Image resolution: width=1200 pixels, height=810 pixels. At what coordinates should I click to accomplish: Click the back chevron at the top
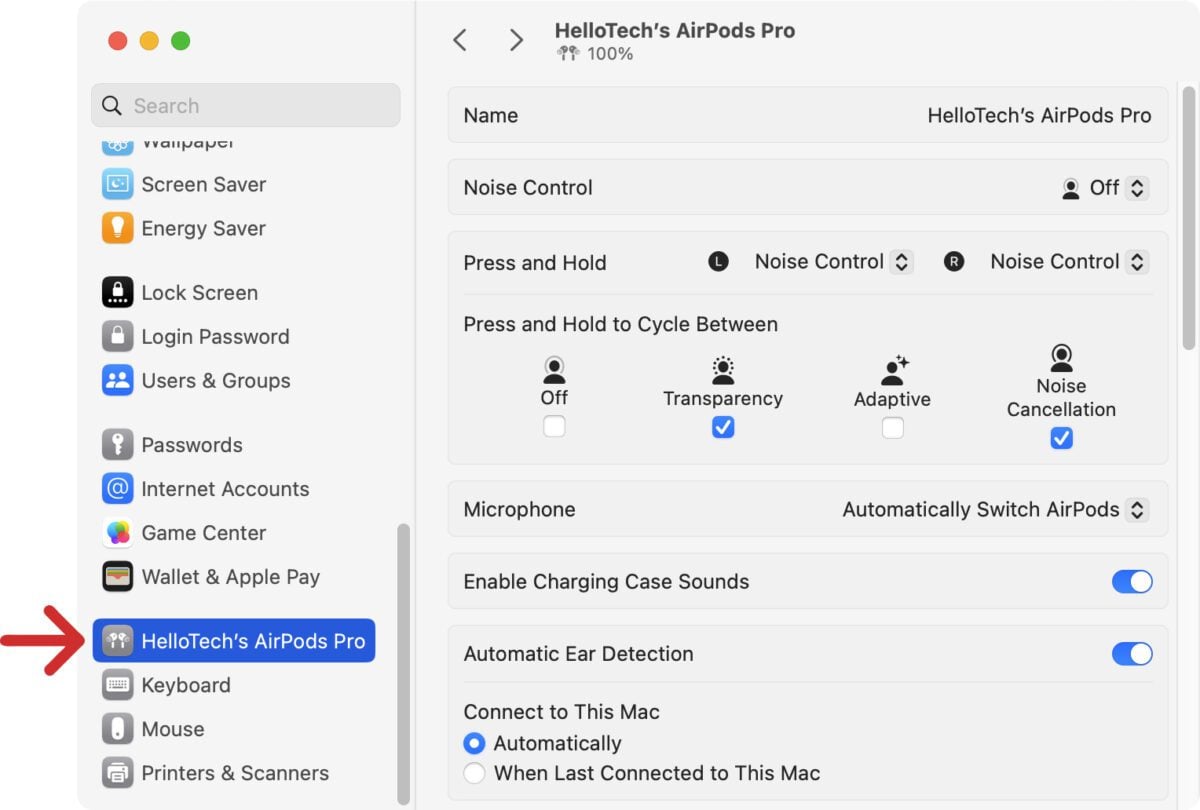coord(459,39)
